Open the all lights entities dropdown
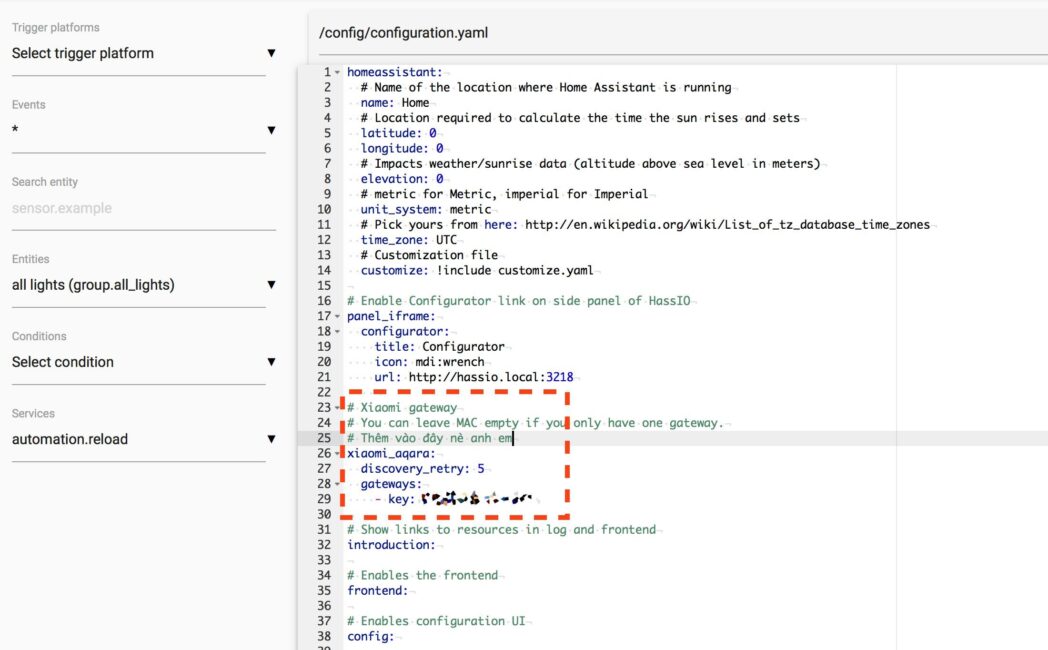This screenshot has height=650, width=1048. [144, 285]
